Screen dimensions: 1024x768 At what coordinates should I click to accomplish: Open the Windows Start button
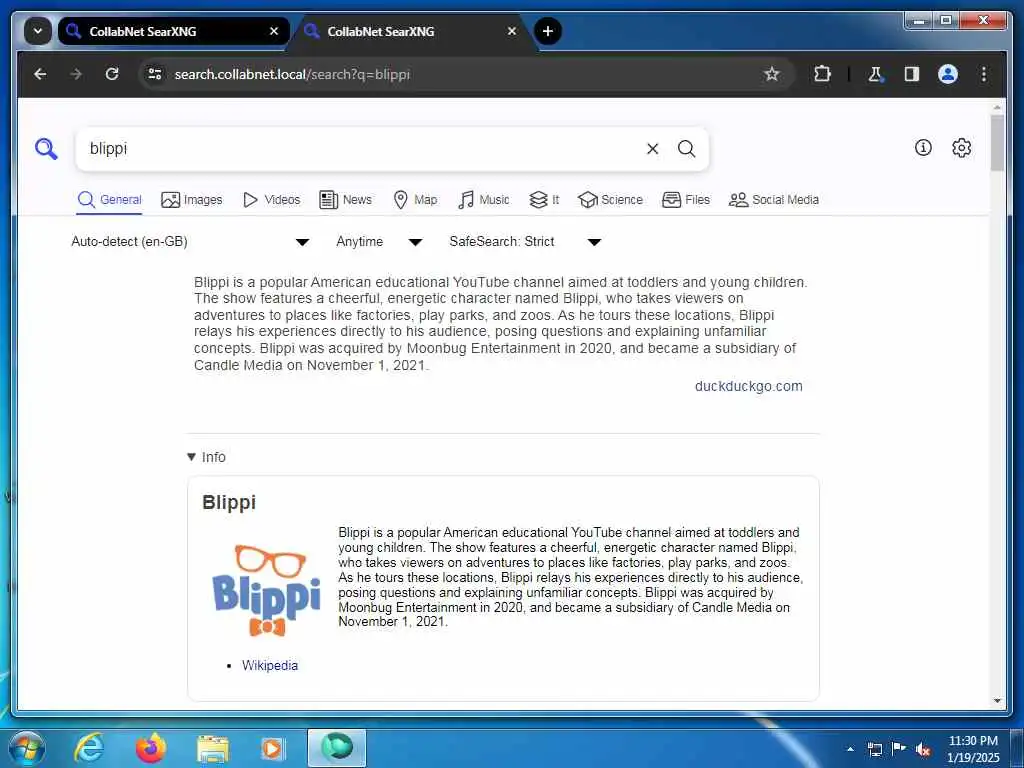click(27, 748)
